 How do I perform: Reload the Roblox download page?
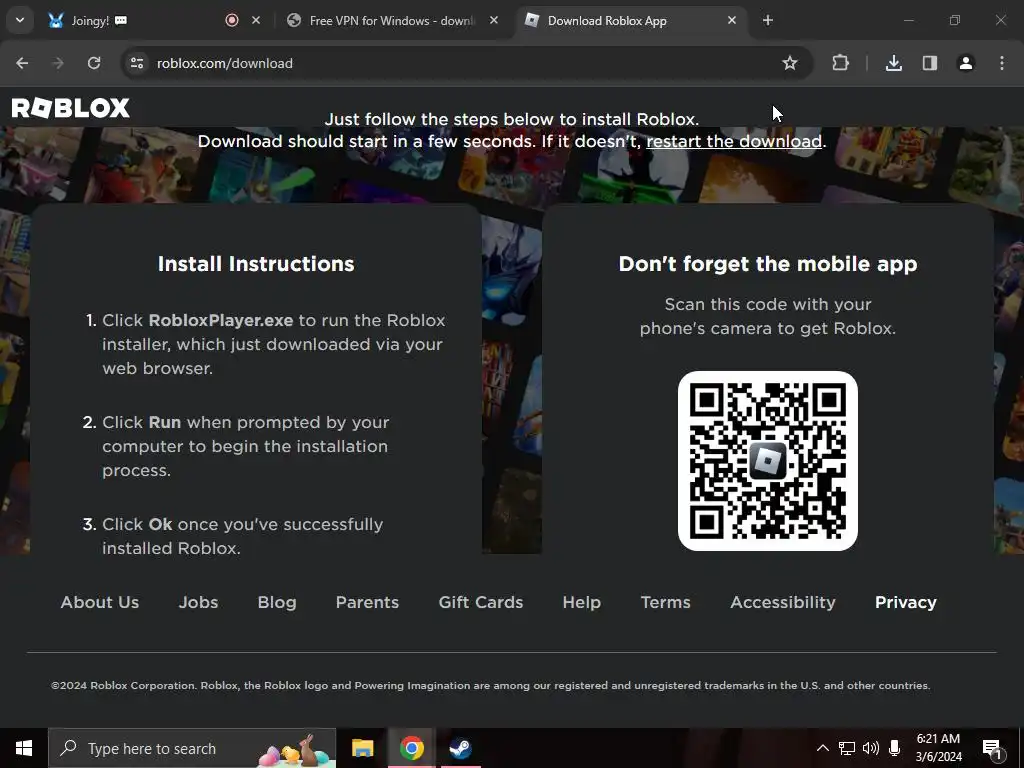(94, 63)
